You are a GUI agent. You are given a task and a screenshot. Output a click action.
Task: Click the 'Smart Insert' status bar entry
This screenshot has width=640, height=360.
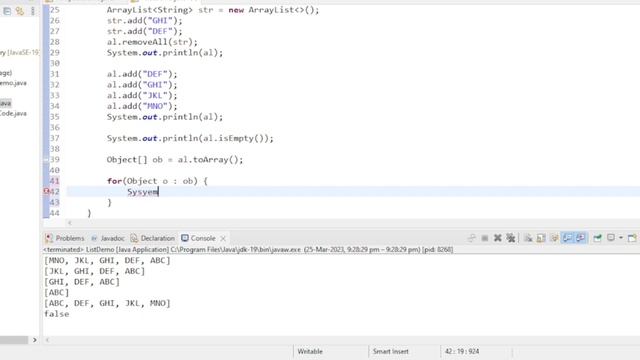pyautogui.click(x=390, y=351)
